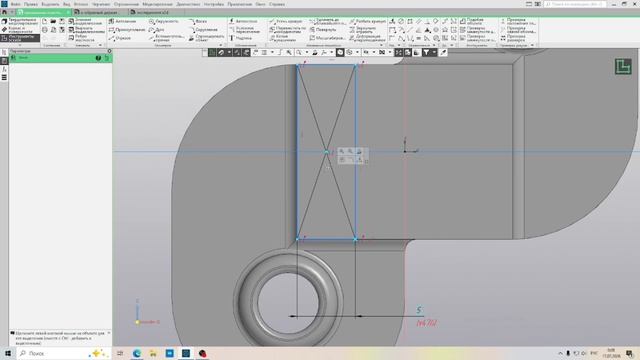Select Инструменты эскиза toolset
The width and height of the screenshot is (640, 360).
coord(20,38)
